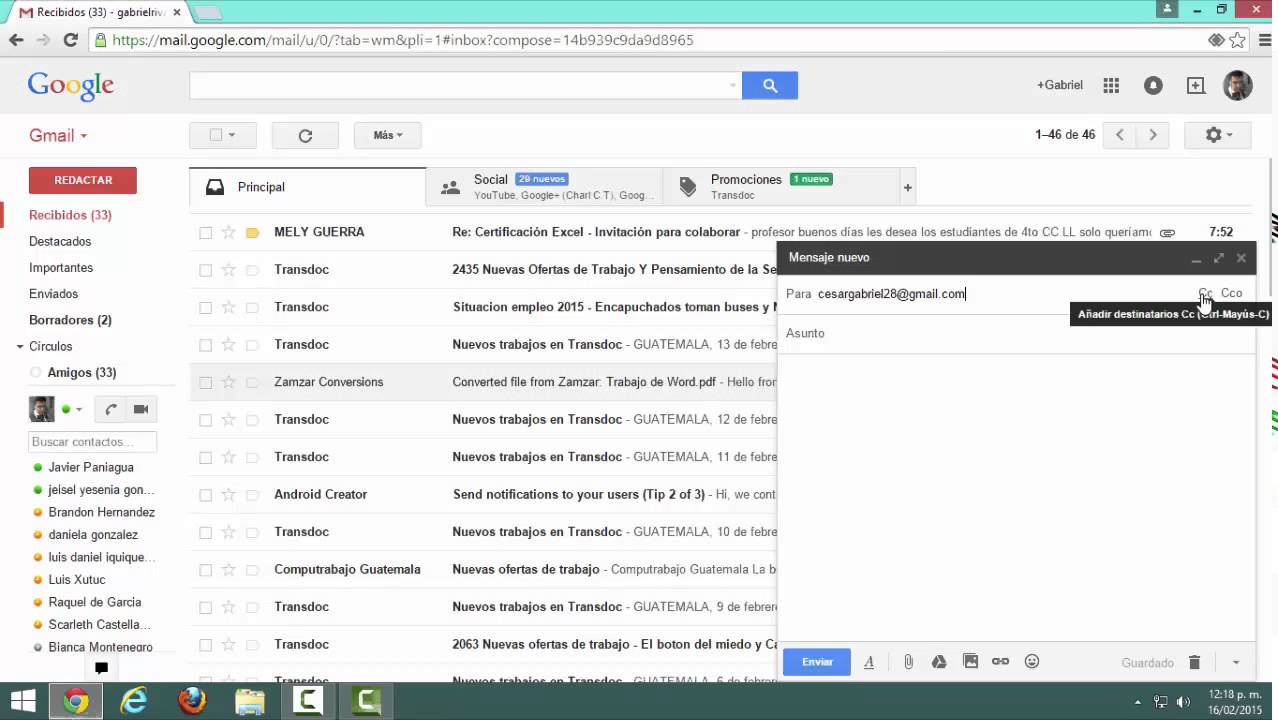This screenshot has width=1278, height=720.
Task: Attach files with the paperclip icon
Action: click(x=908, y=662)
